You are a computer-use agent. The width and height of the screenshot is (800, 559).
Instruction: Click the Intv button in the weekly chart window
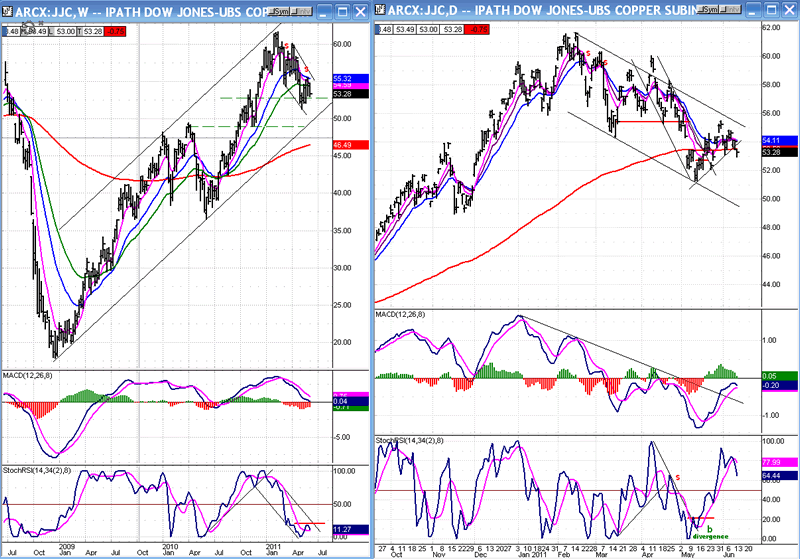click(302, 11)
